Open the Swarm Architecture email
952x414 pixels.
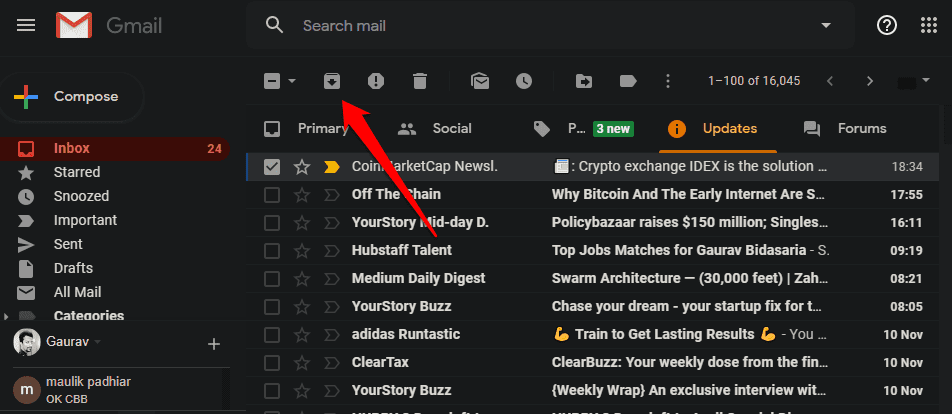coord(593,279)
